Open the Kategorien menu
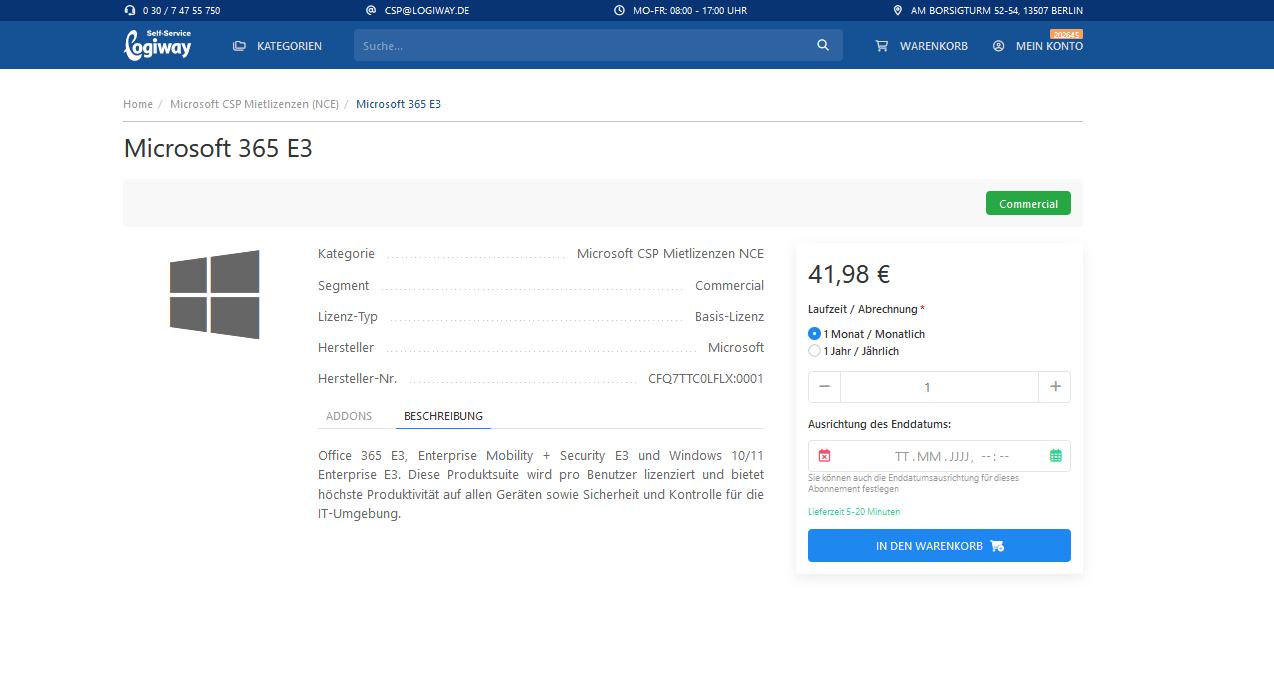The width and height of the screenshot is (1274, 689). 277,46
